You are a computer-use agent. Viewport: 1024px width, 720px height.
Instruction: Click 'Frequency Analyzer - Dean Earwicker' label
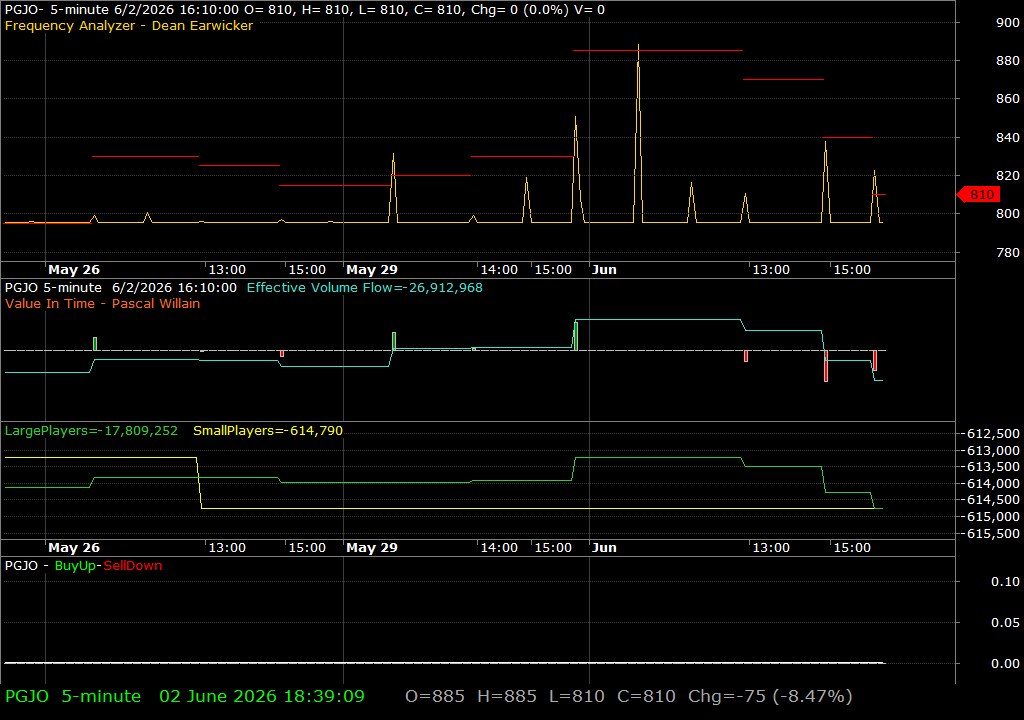pos(129,25)
